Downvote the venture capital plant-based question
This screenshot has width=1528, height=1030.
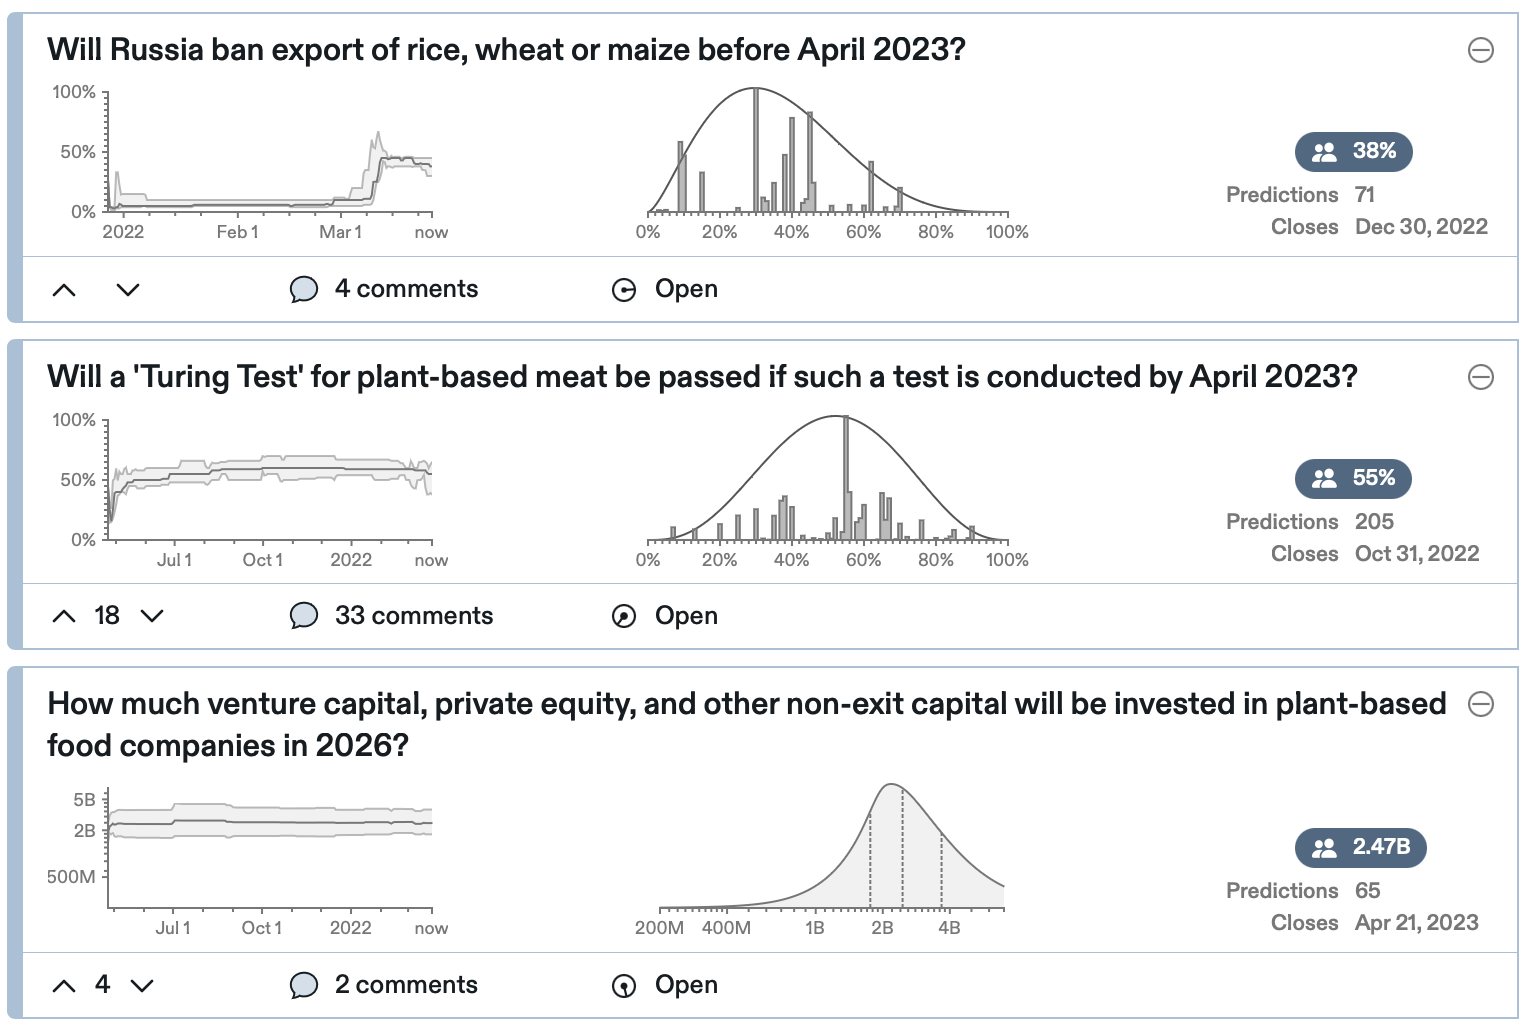(x=143, y=986)
